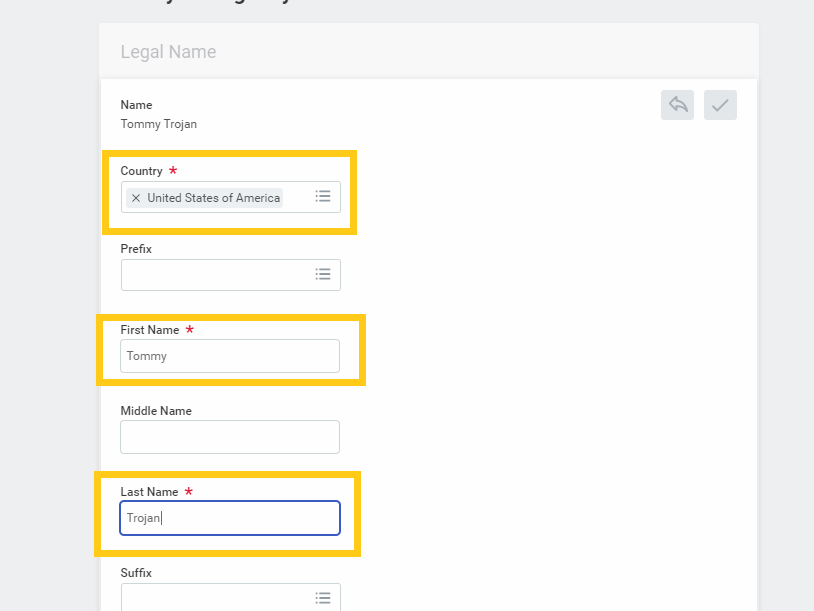
Task: Click the checkmark save icon
Action: [720, 105]
